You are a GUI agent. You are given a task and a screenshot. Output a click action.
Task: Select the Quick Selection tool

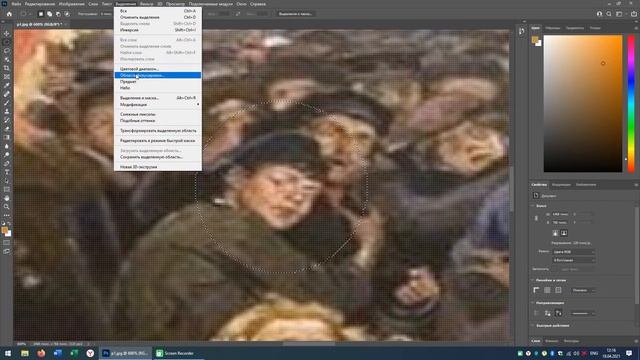[x=7, y=60]
